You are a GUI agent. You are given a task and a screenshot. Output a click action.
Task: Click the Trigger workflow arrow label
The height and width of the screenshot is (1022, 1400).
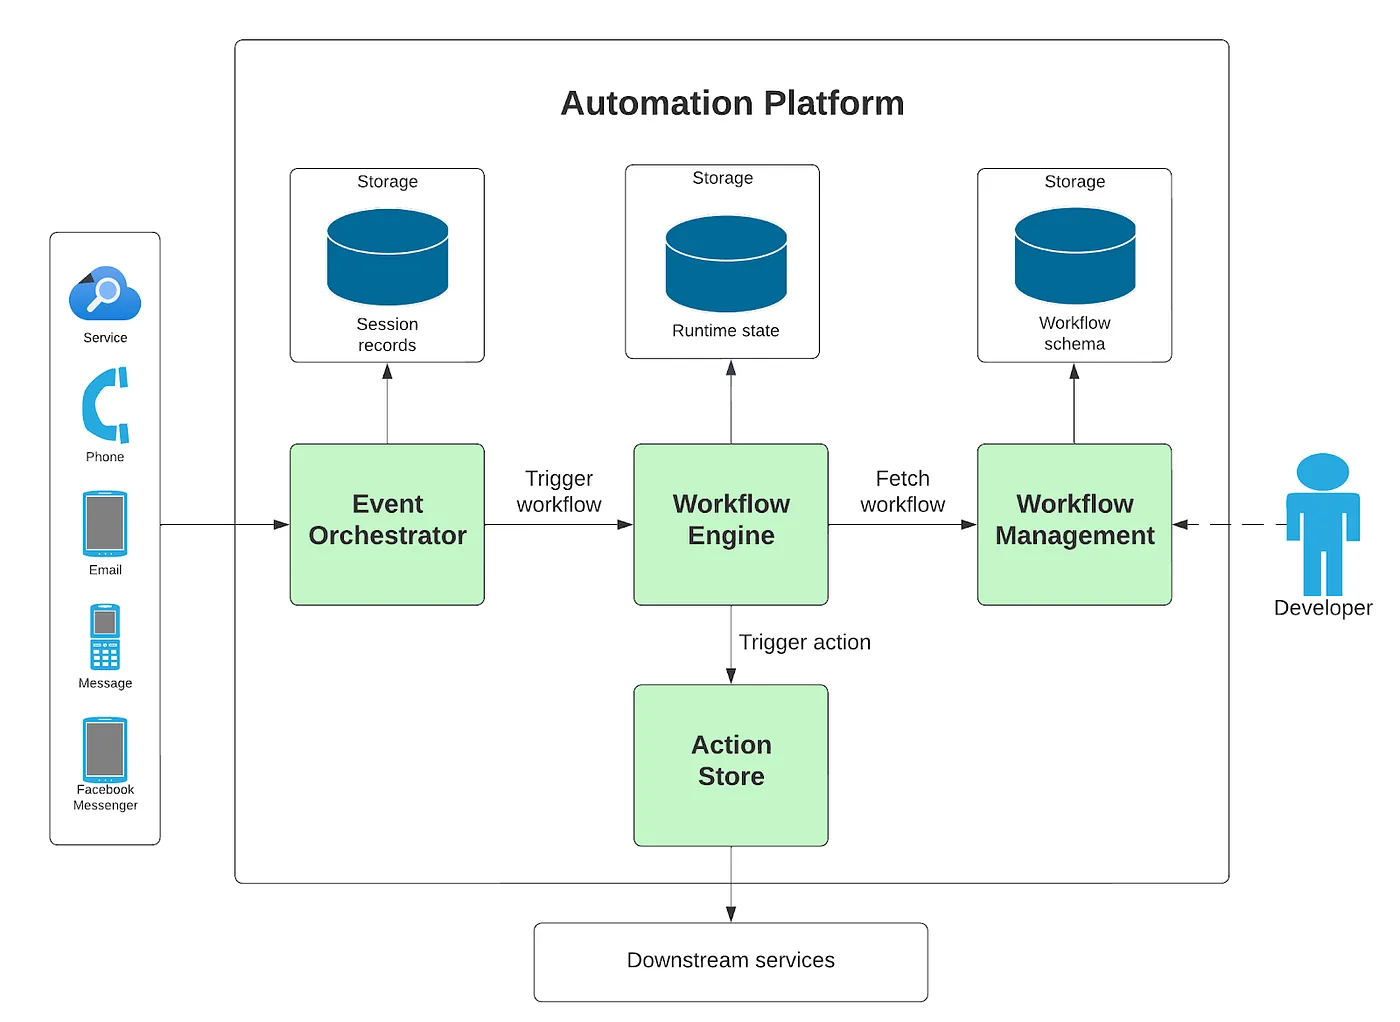[558, 491]
